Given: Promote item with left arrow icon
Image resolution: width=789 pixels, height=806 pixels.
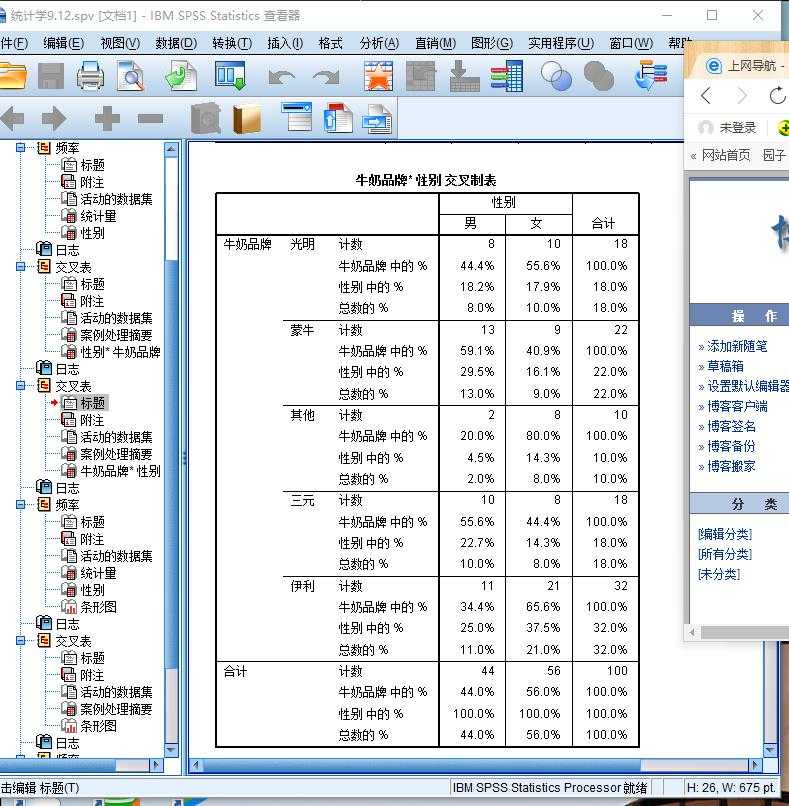Looking at the screenshot, I should click(12, 119).
